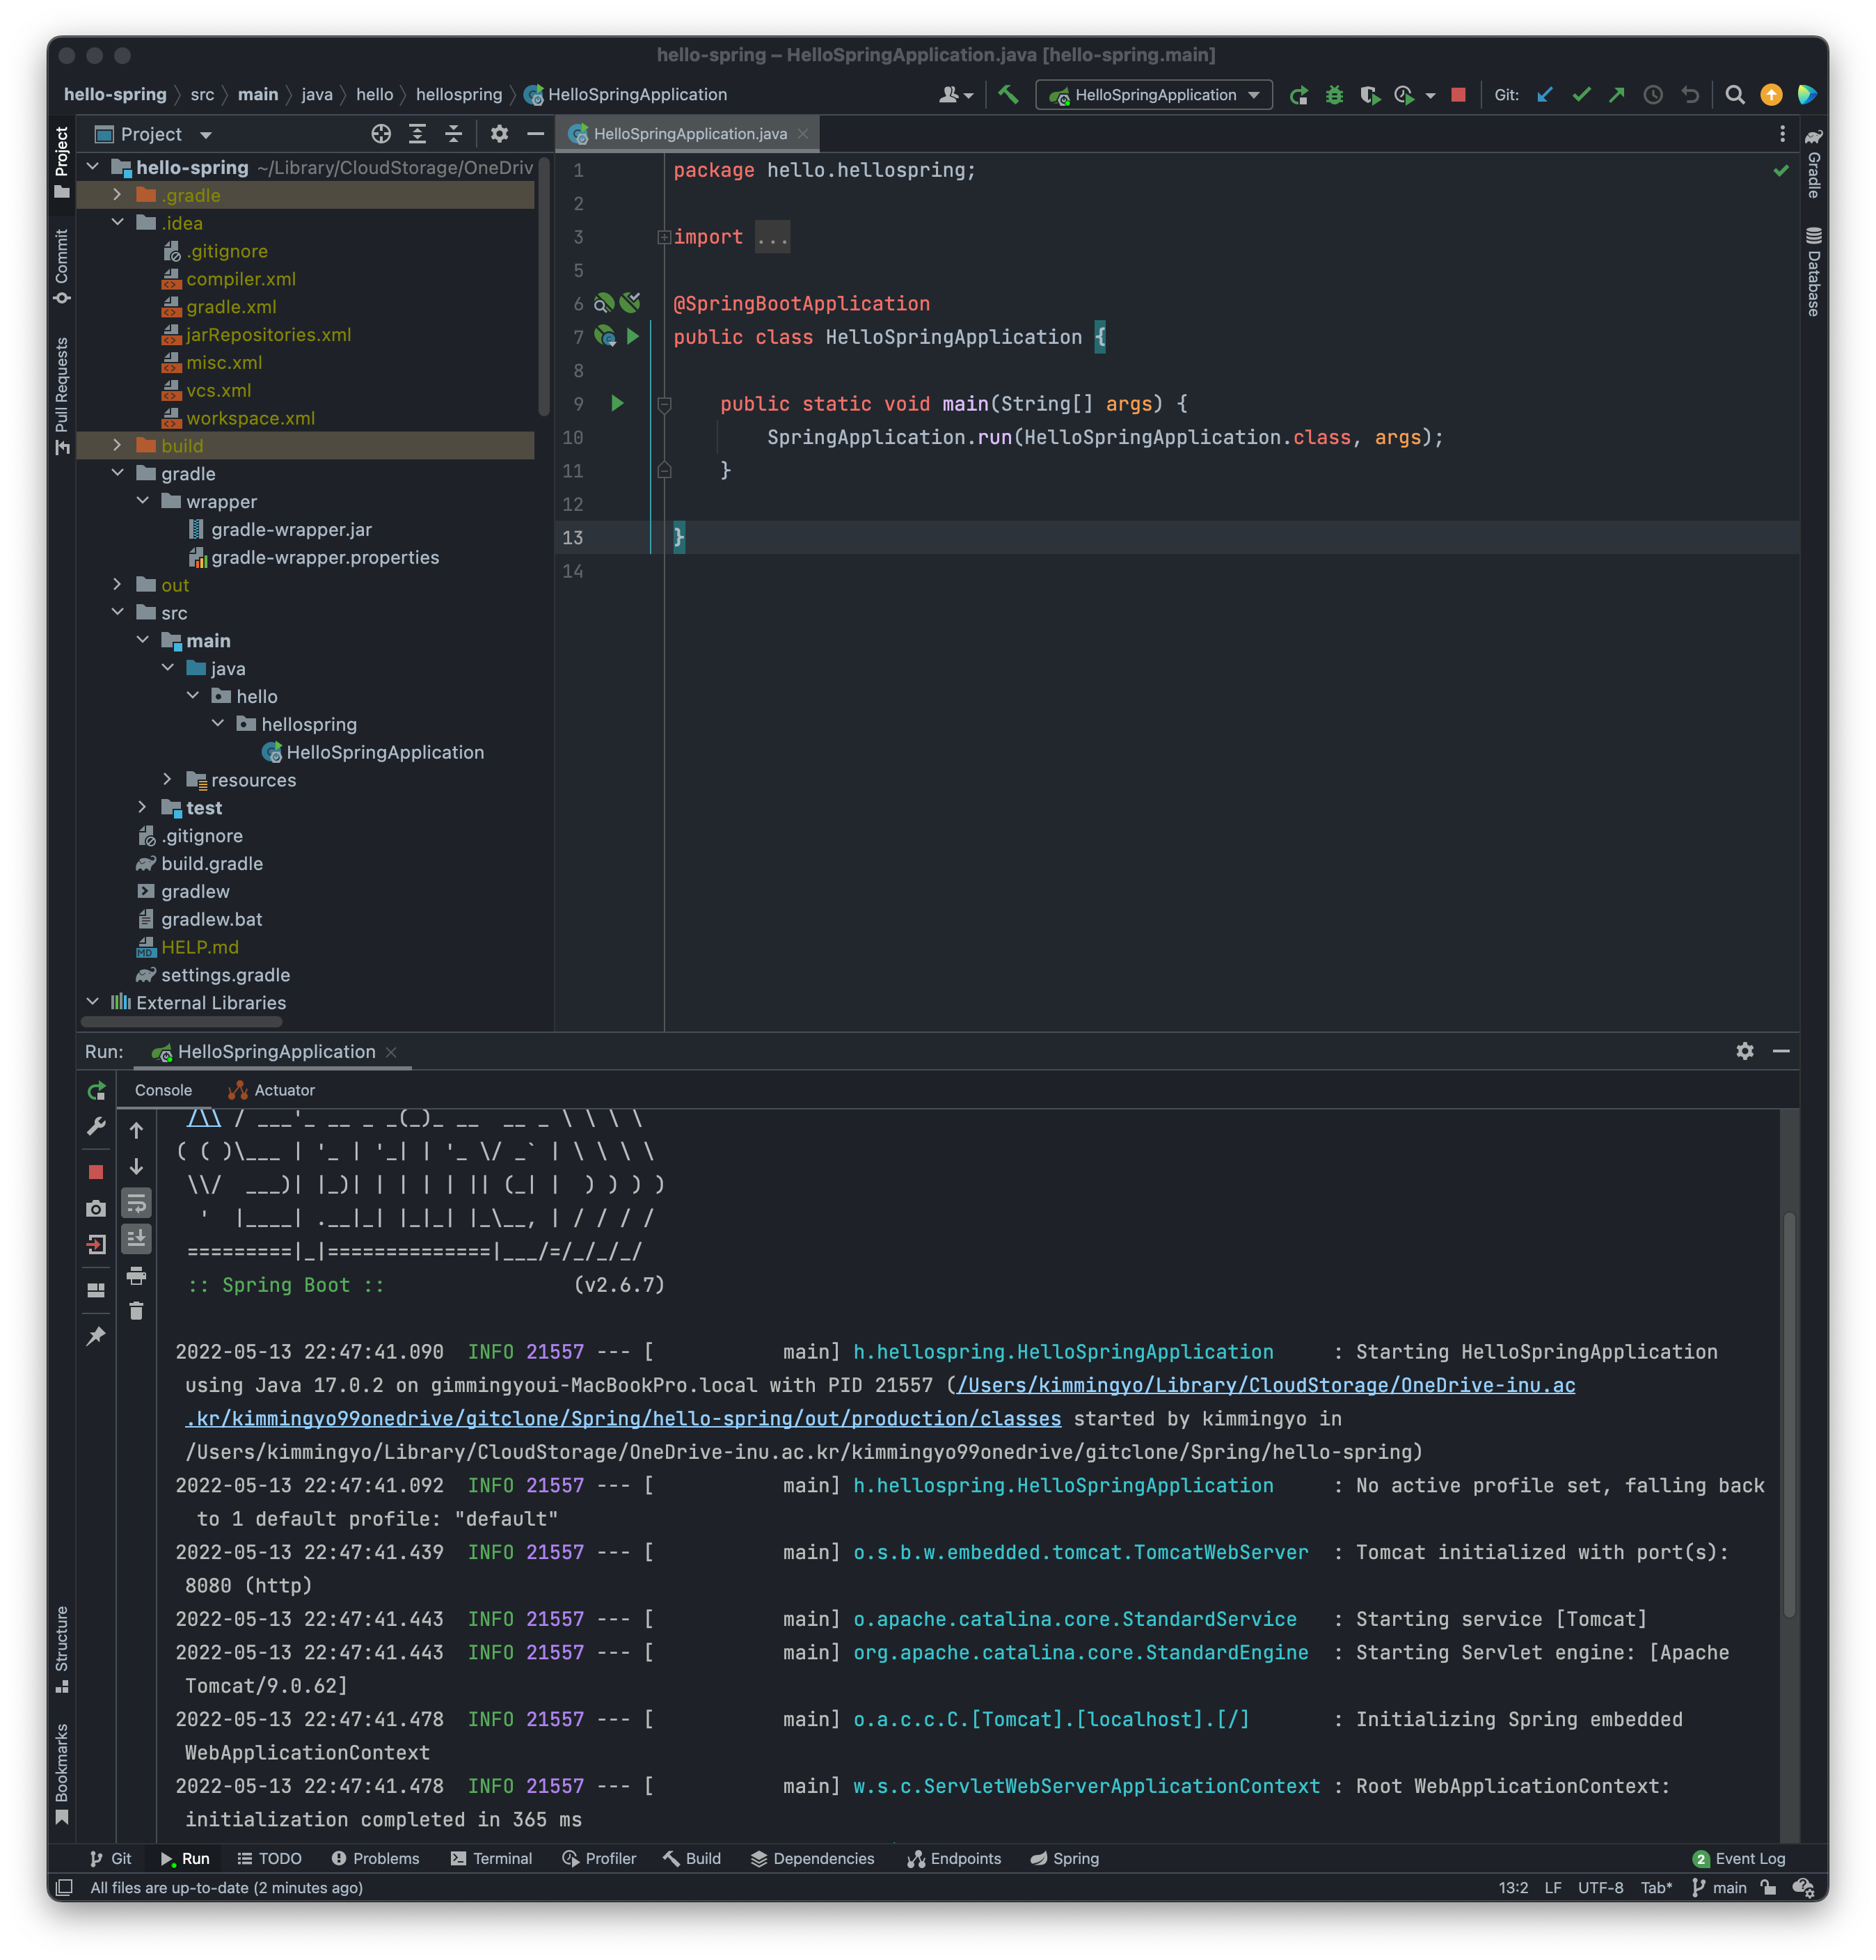Toggle the Commit tool window stripe
Image resolution: width=1876 pixels, height=1960 pixels.
click(x=62, y=266)
